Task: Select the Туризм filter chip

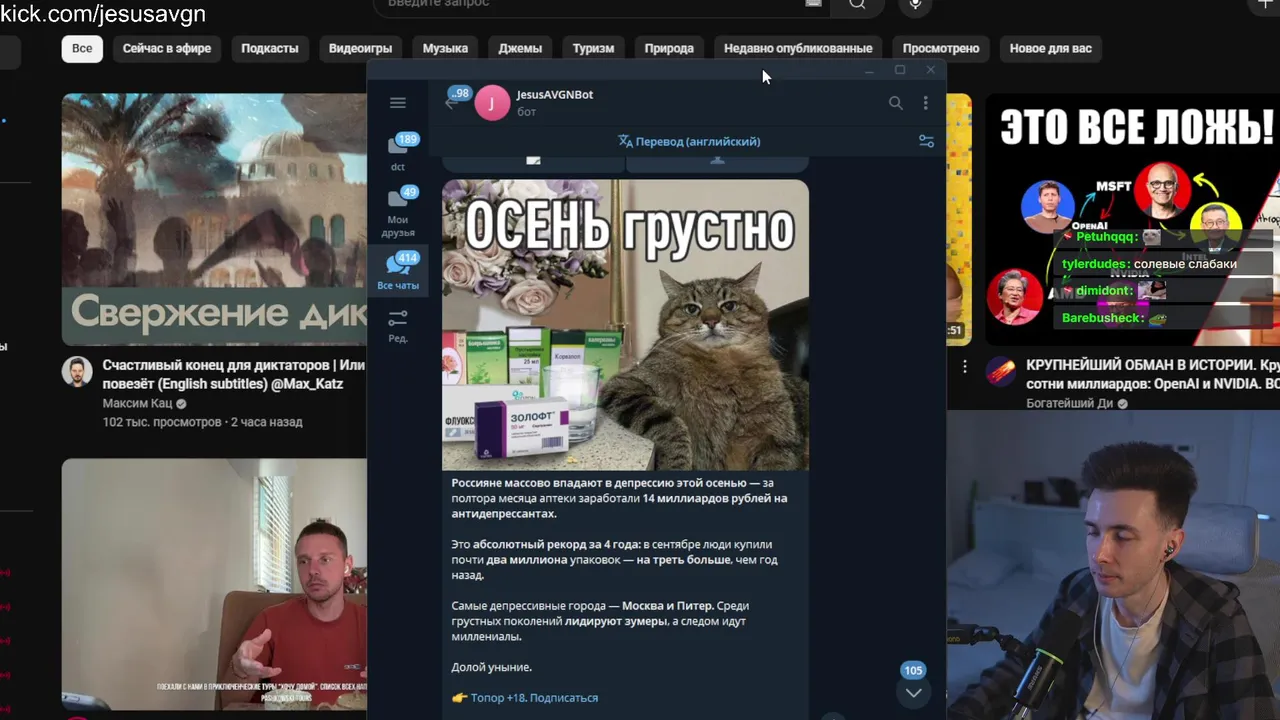Action: [x=593, y=48]
